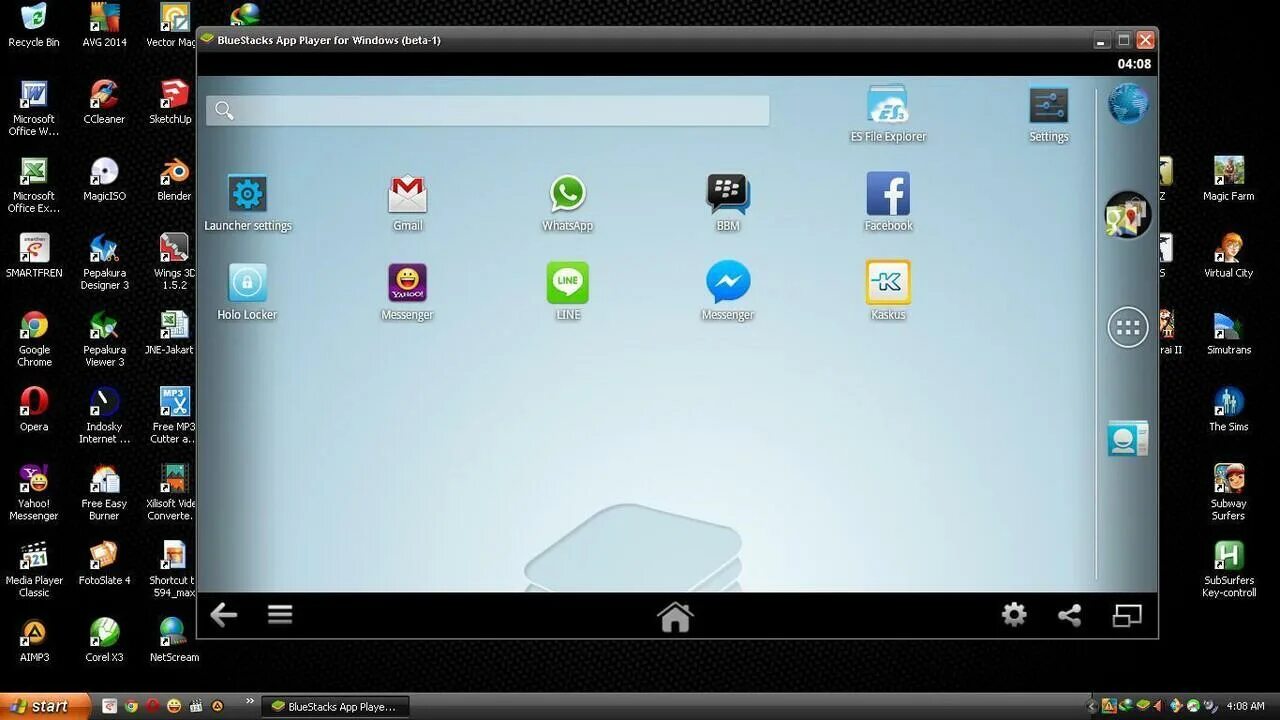Viewport: 1280px width, 720px height.
Task: Open the Maps icon in side dock
Action: click(x=1127, y=215)
